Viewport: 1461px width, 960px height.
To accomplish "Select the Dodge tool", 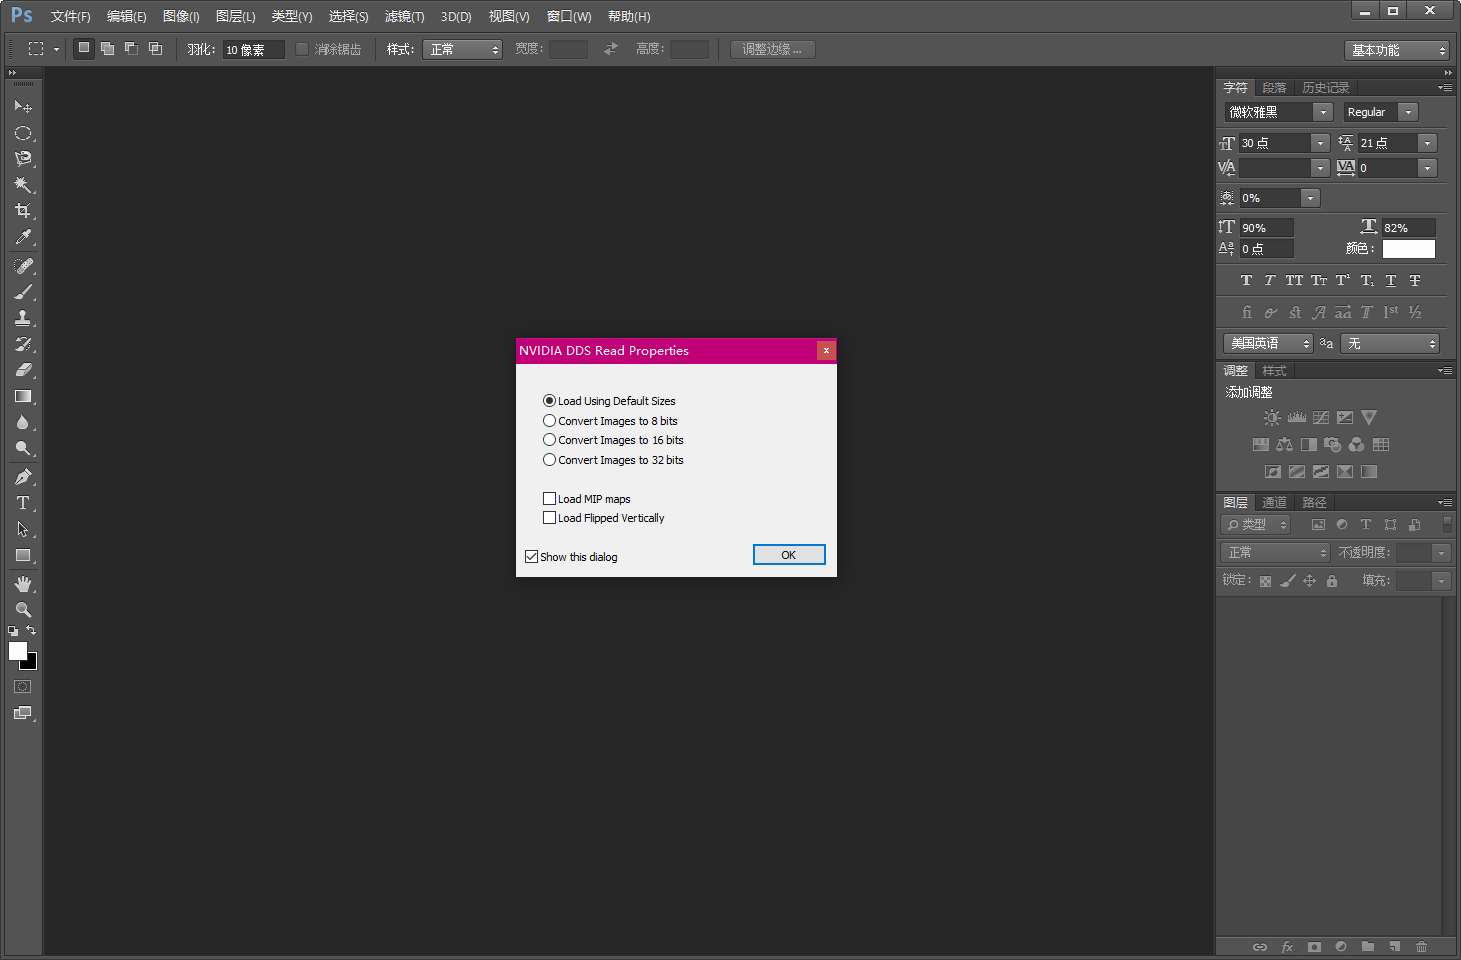I will point(23,448).
